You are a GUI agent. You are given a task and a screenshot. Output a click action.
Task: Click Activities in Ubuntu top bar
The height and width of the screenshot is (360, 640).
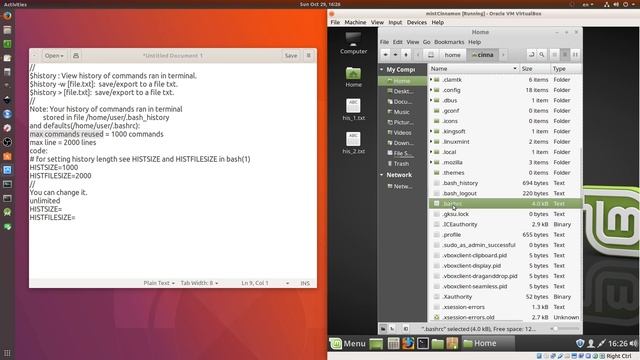click(x=15, y=4)
